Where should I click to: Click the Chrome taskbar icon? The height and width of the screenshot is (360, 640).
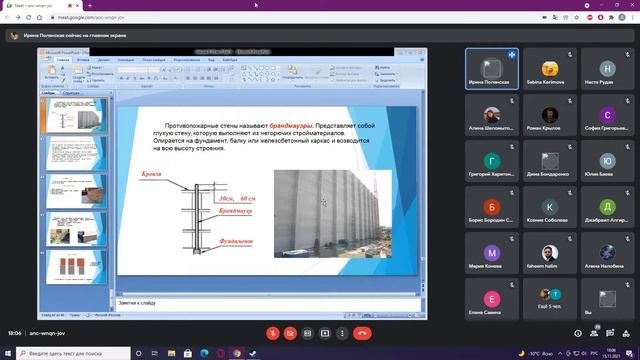point(237,353)
